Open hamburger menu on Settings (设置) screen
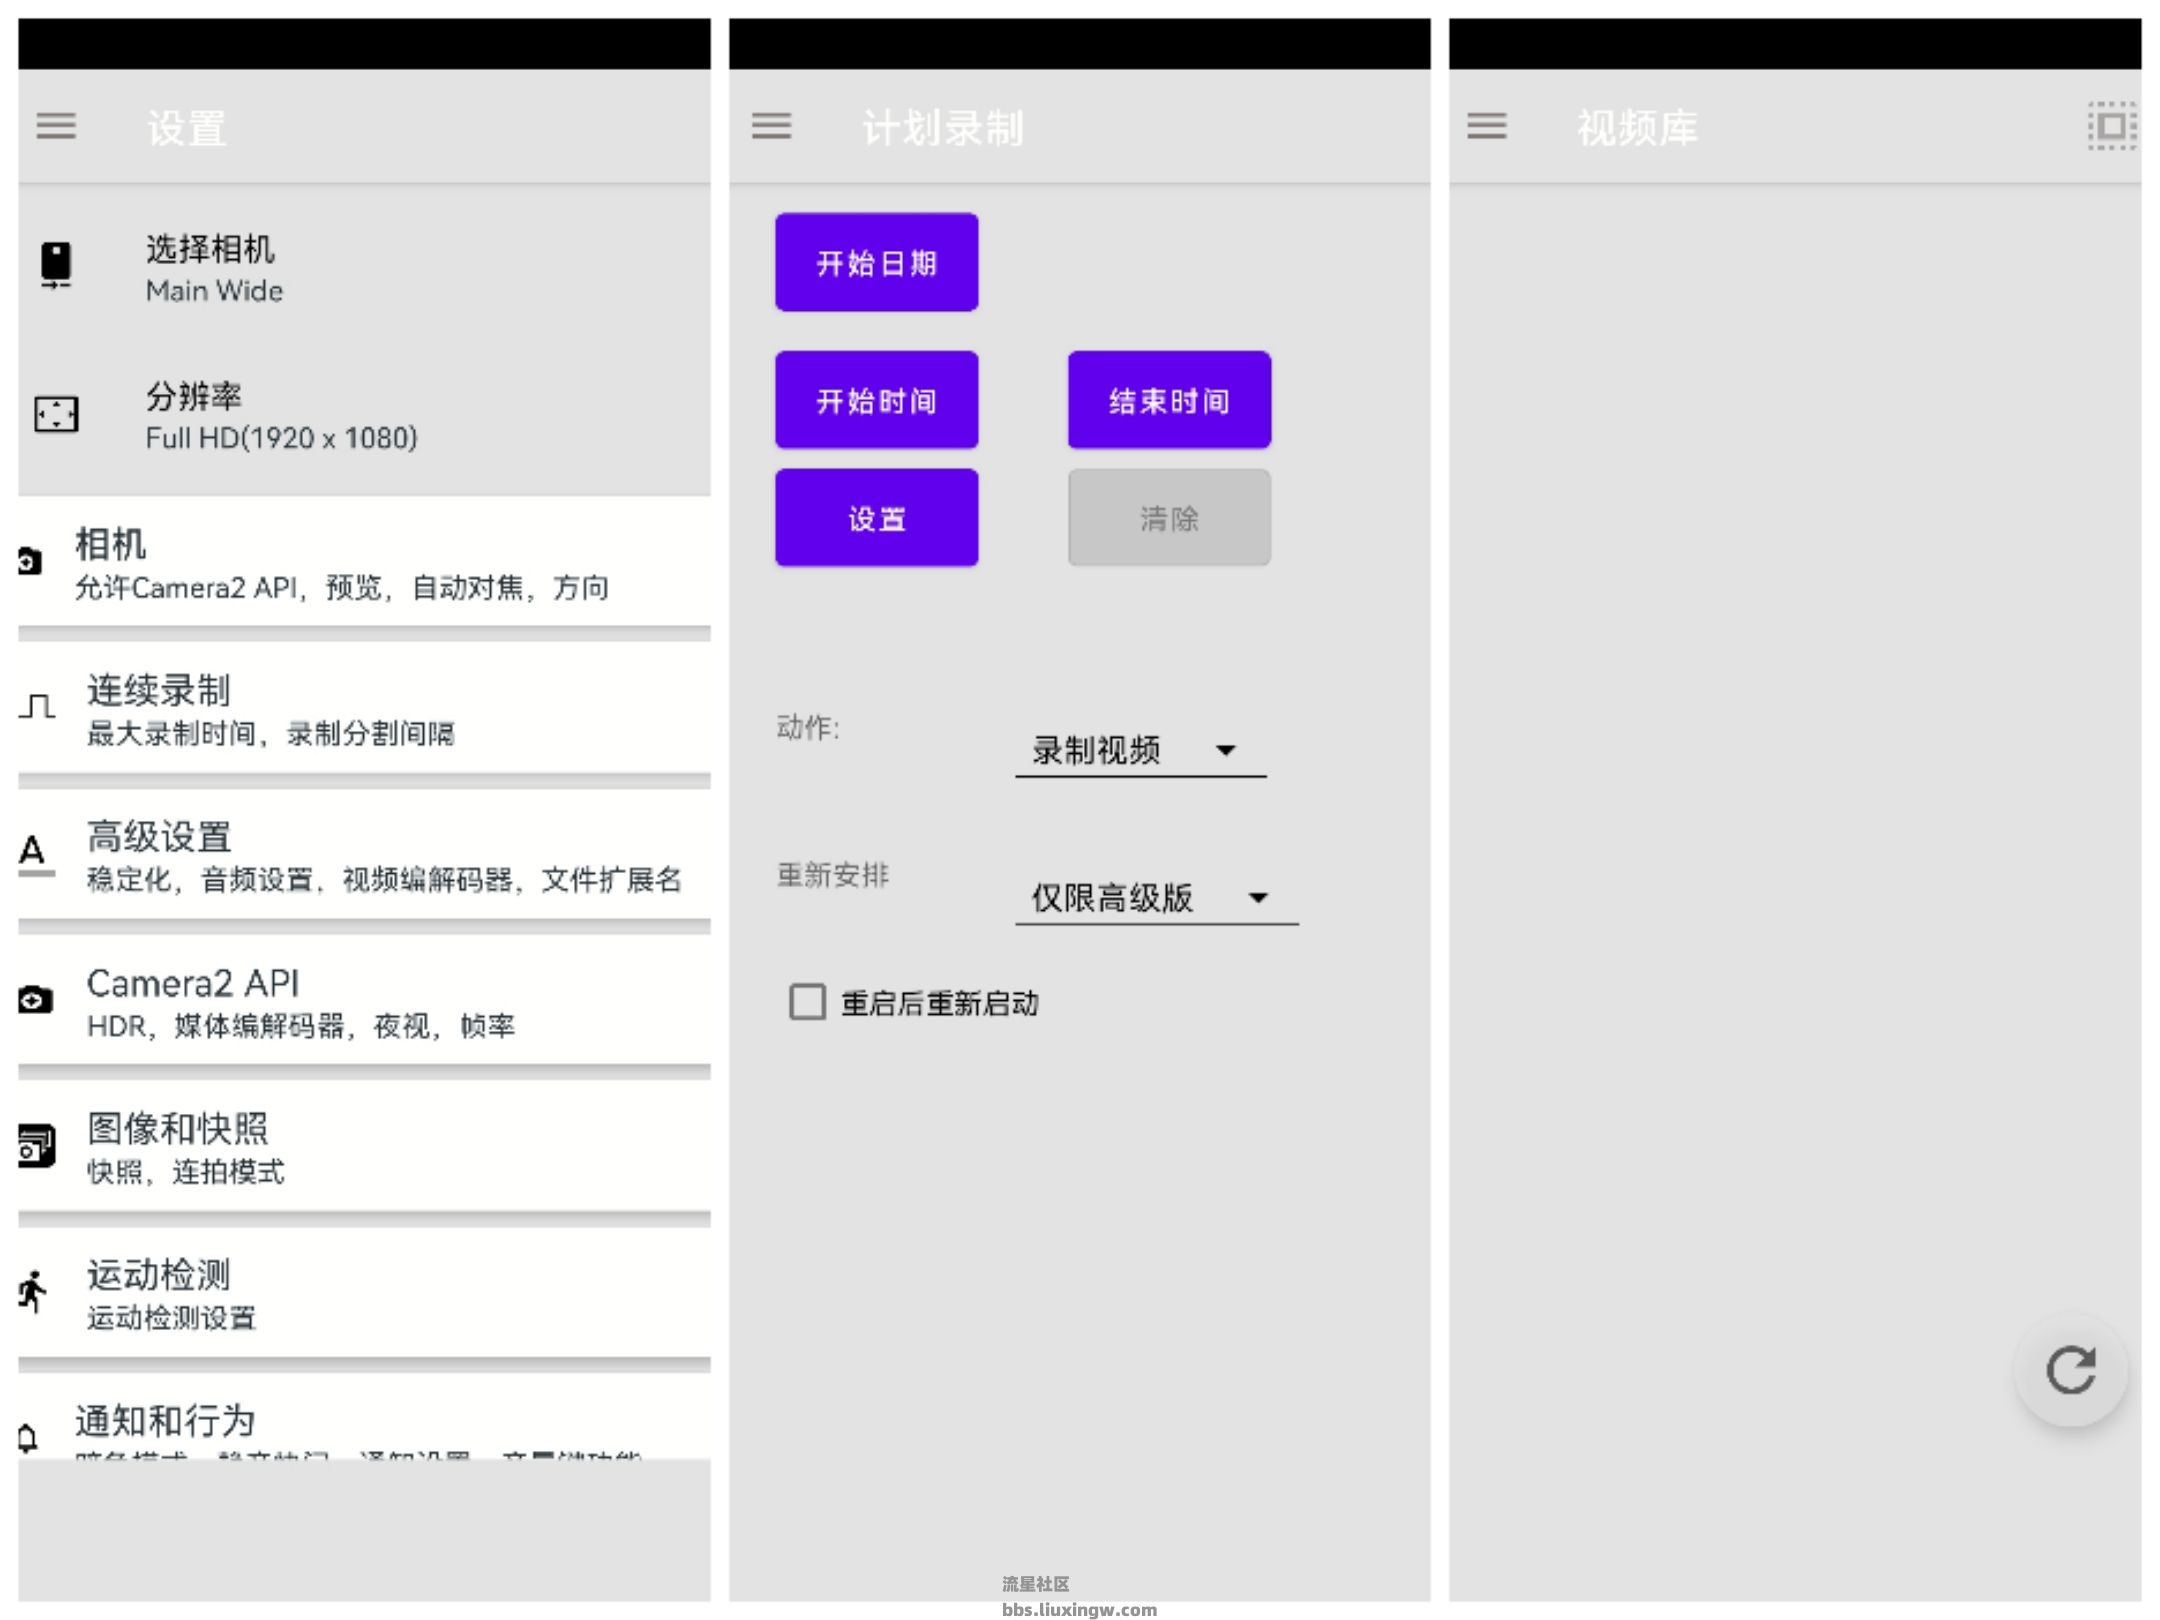Image resolution: width=2160 pixels, height=1620 pixels. (x=56, y=126)
